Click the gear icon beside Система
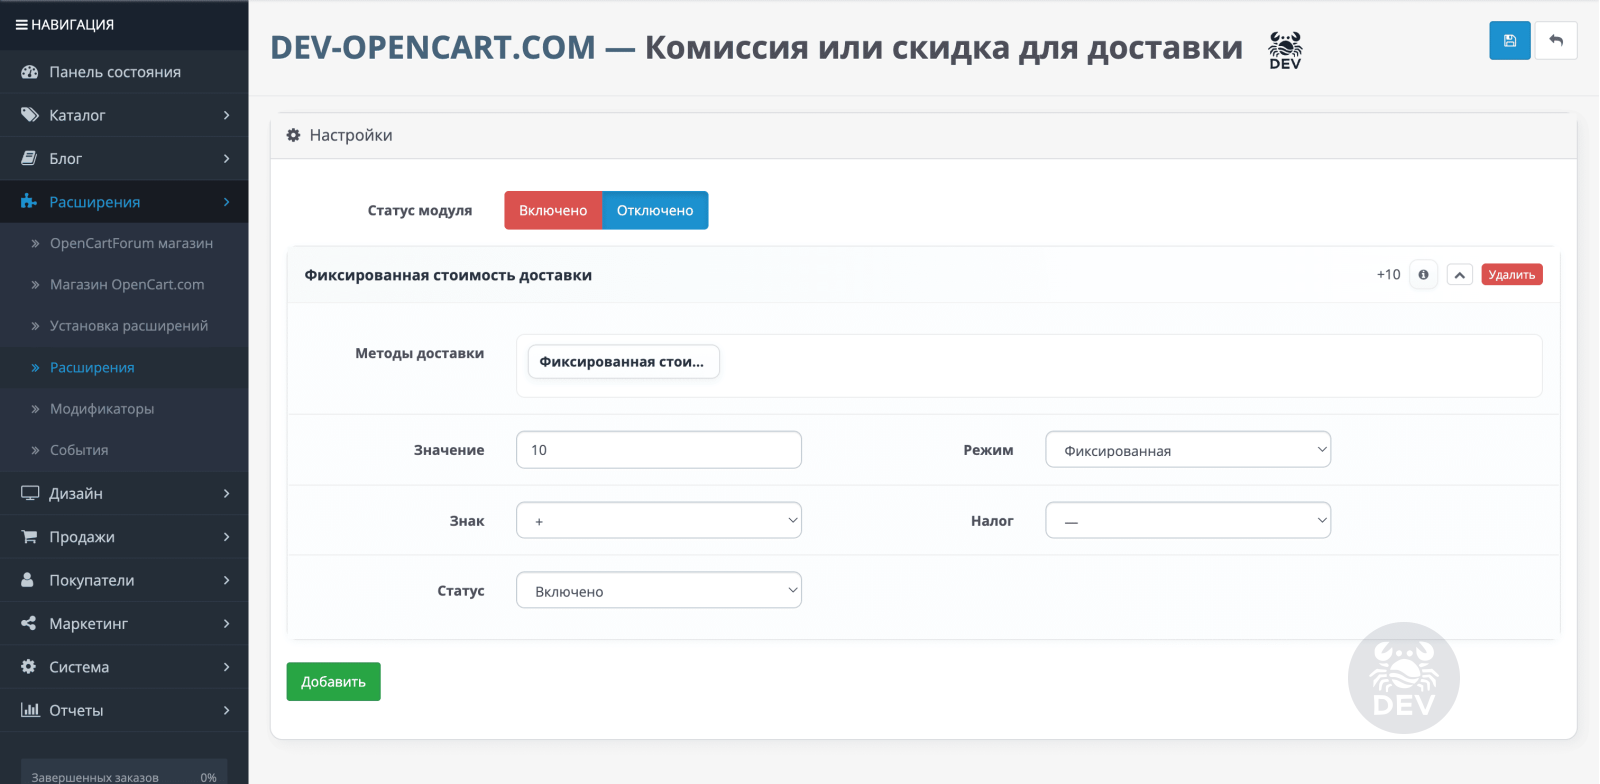The height and width of the screenshot is (784, 1600). (x=28, y=666)
